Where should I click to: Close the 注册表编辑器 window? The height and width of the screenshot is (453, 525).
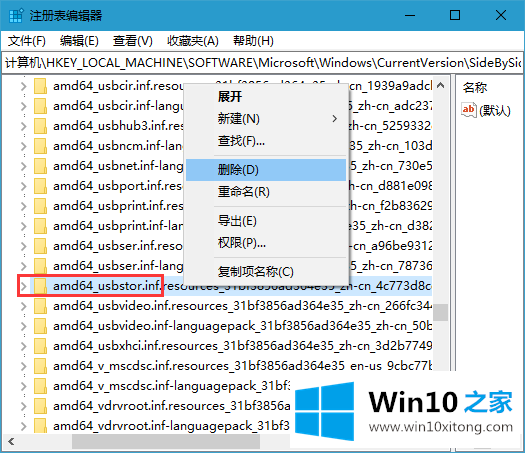click(501, 15)
